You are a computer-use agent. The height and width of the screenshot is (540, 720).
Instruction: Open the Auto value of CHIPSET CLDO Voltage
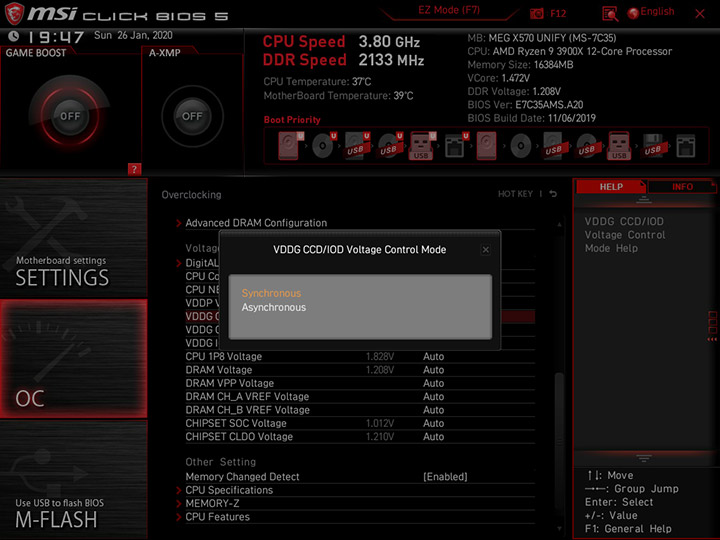pos(433,436)
